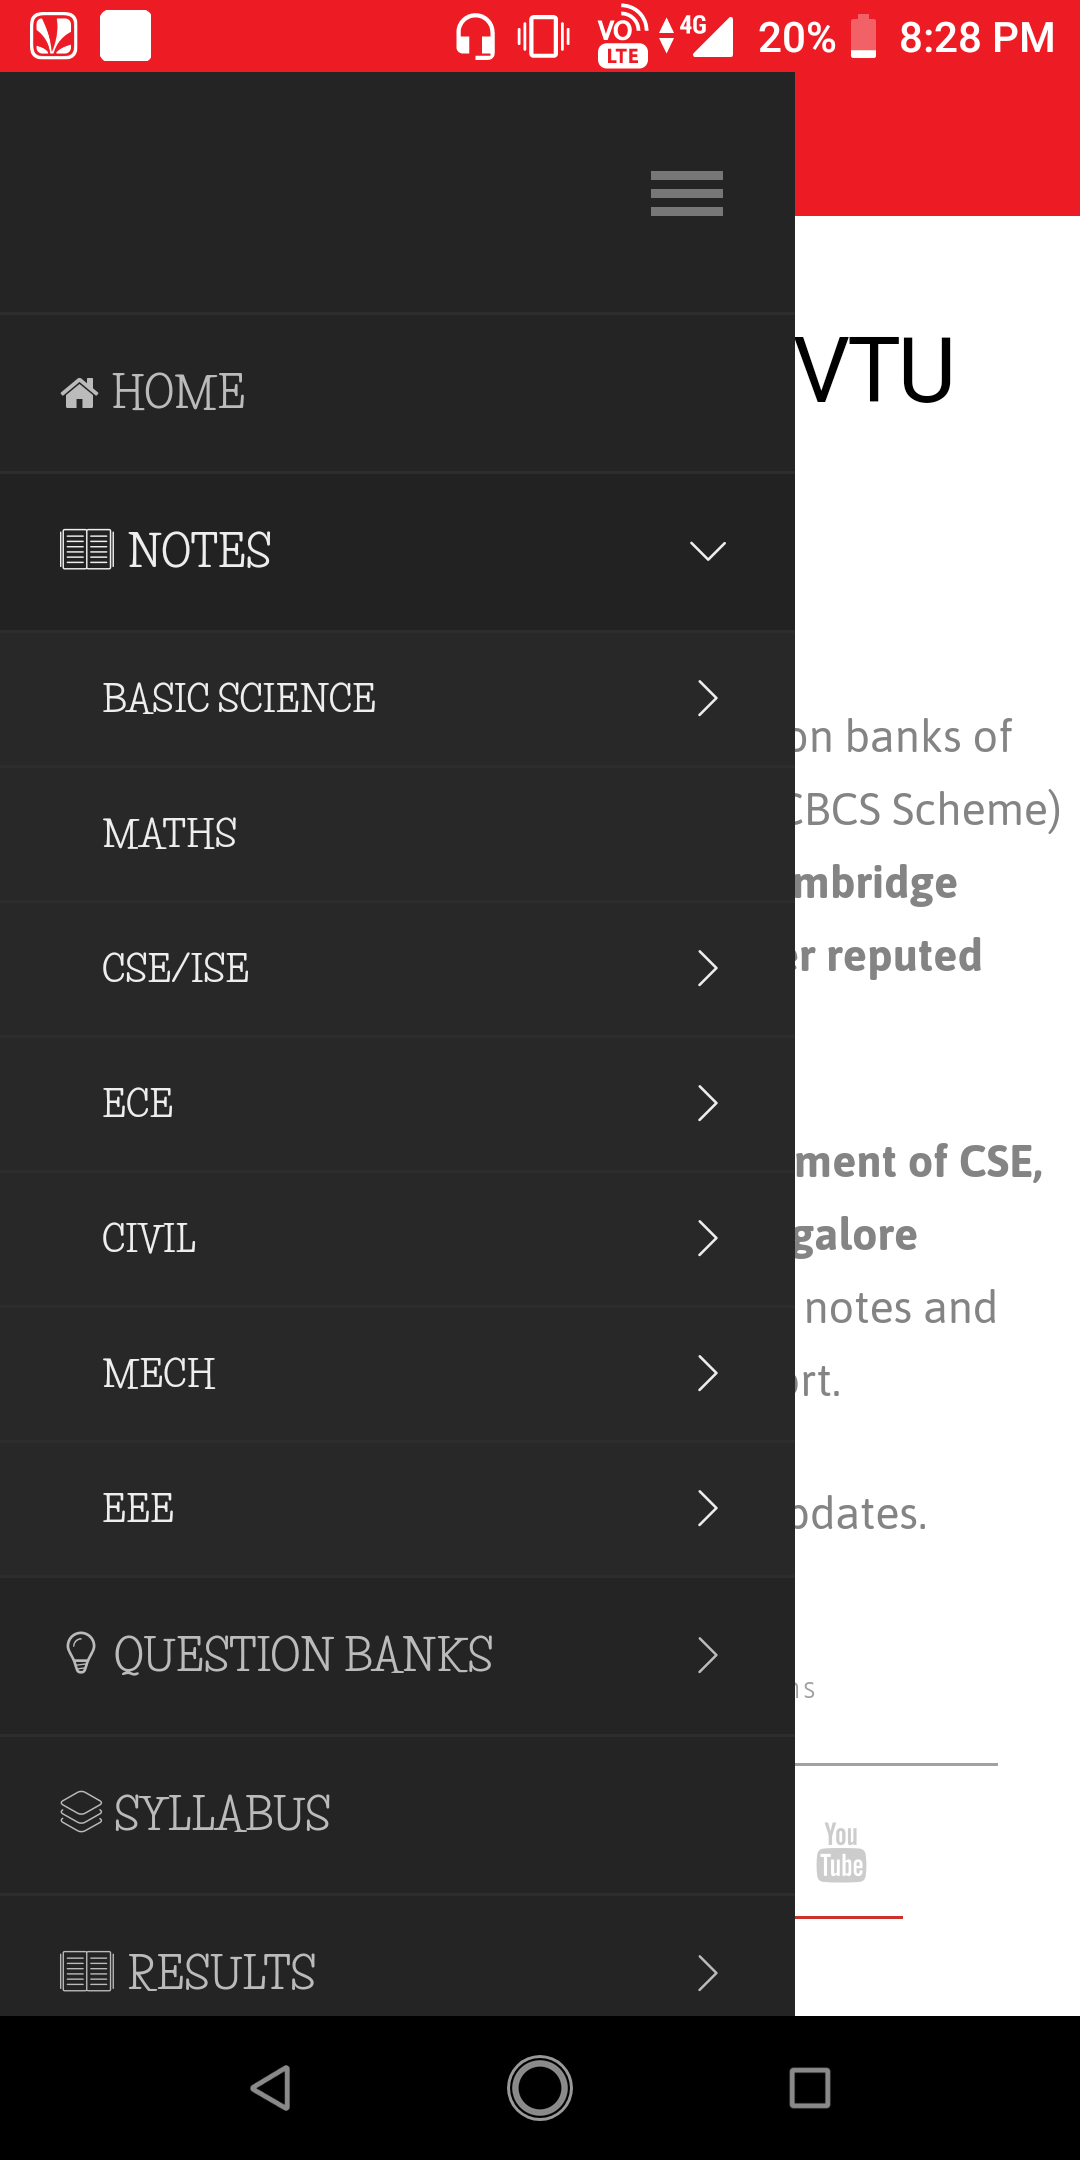1080x2160 pixels.
Task: Go to the HOME link
Action: click(x=178, y=392)
